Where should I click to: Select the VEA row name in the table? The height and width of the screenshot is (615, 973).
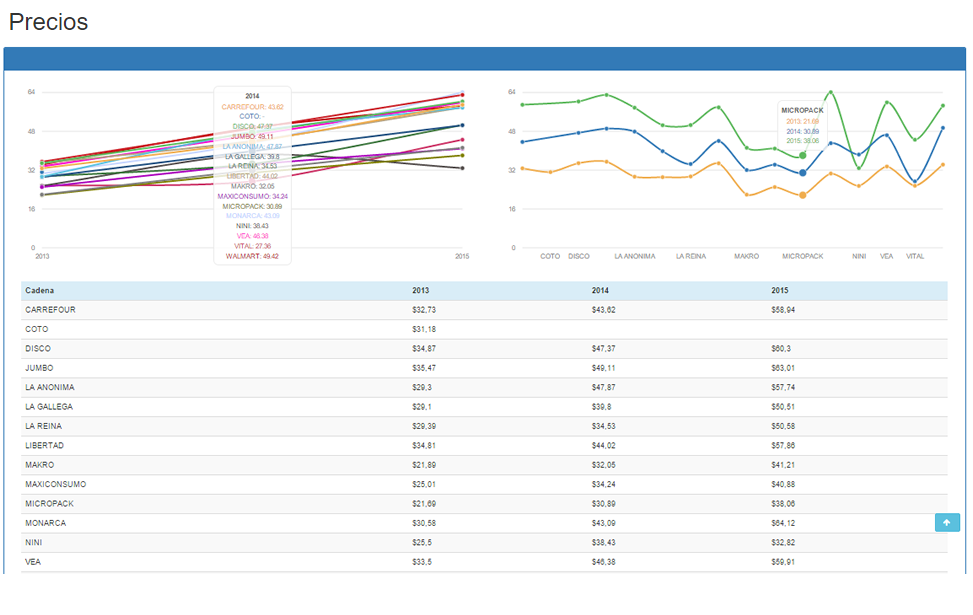[x=33, y=562]
